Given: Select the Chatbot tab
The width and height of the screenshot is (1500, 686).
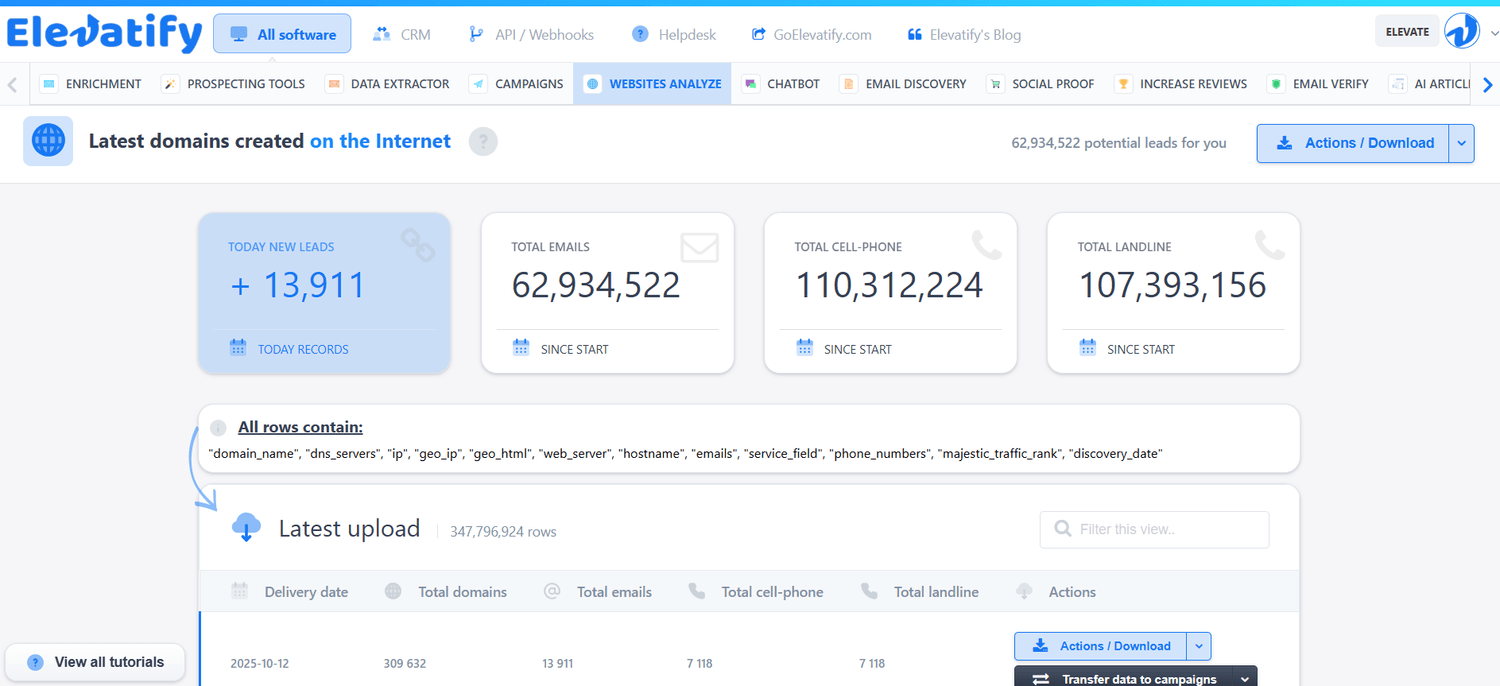Looking at the screenshot, I should pos(781,84).
